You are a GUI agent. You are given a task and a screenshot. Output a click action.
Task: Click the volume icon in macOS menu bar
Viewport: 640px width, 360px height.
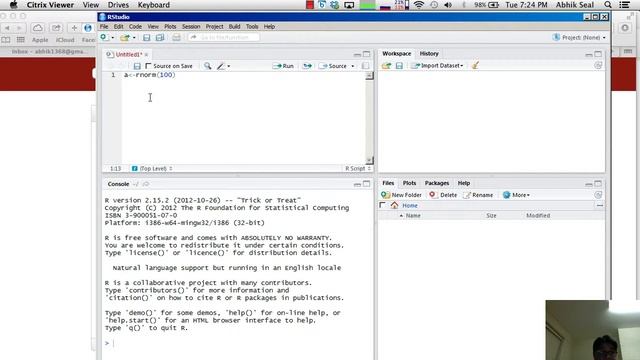tap(448, 5)
